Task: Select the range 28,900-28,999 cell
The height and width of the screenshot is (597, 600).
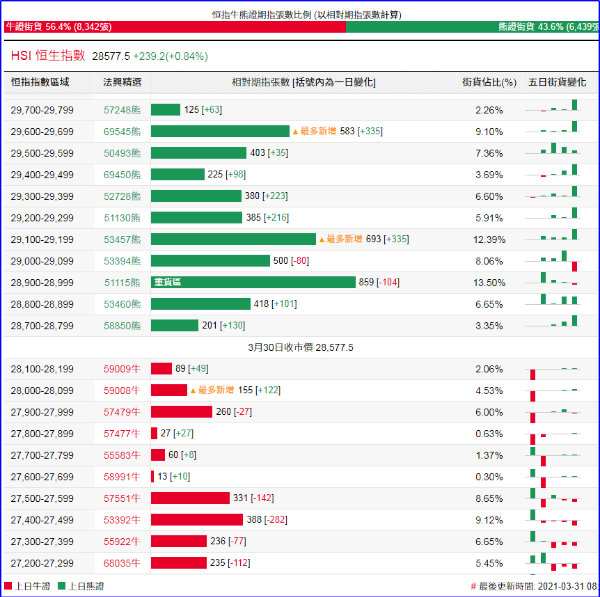Action: (42, 283)
